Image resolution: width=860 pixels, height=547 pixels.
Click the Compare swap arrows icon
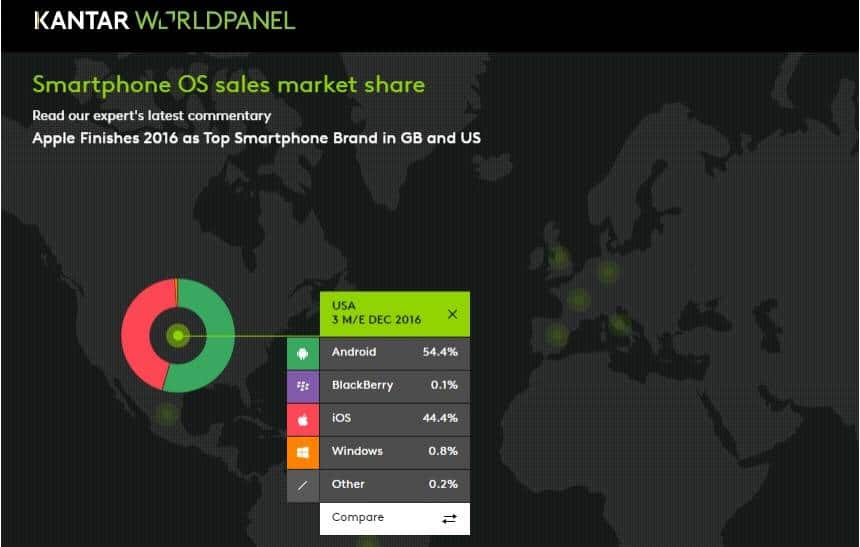point(449,518)
